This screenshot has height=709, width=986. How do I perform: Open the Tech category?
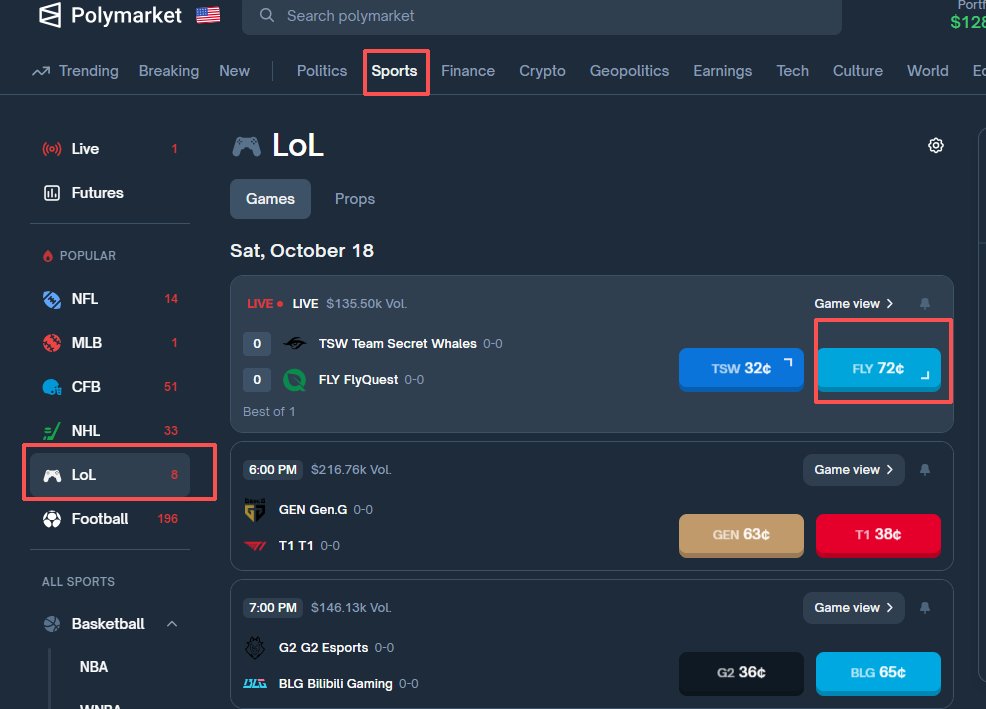tap(792, 71)
